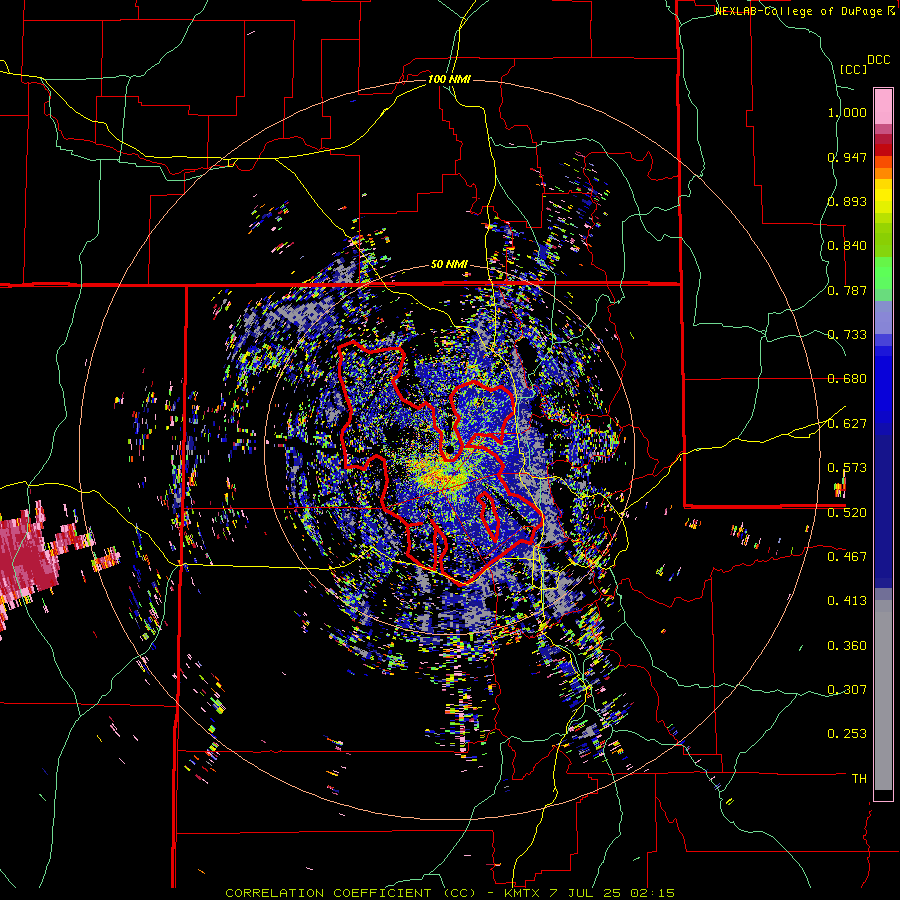Pick the pink segment of the colorbar
Viewport: 900px width, 900px height.
[883, 106]
